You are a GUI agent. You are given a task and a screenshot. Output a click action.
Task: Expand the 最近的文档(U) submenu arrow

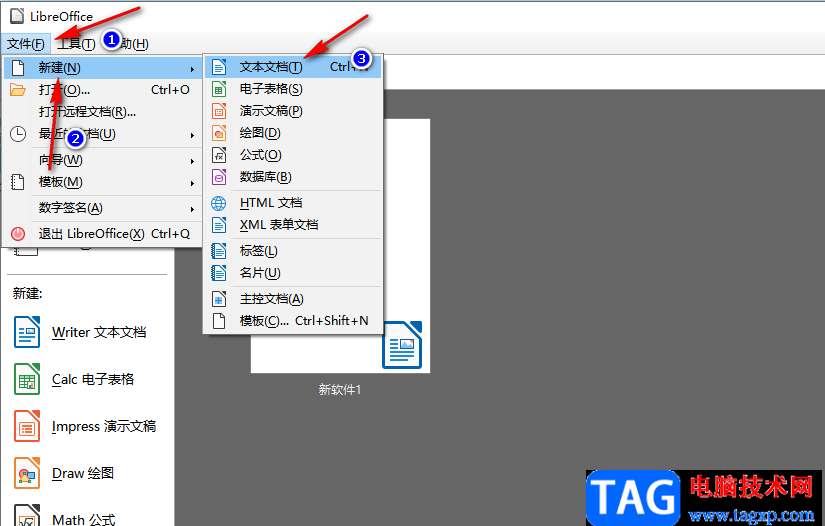coord(192,135)
